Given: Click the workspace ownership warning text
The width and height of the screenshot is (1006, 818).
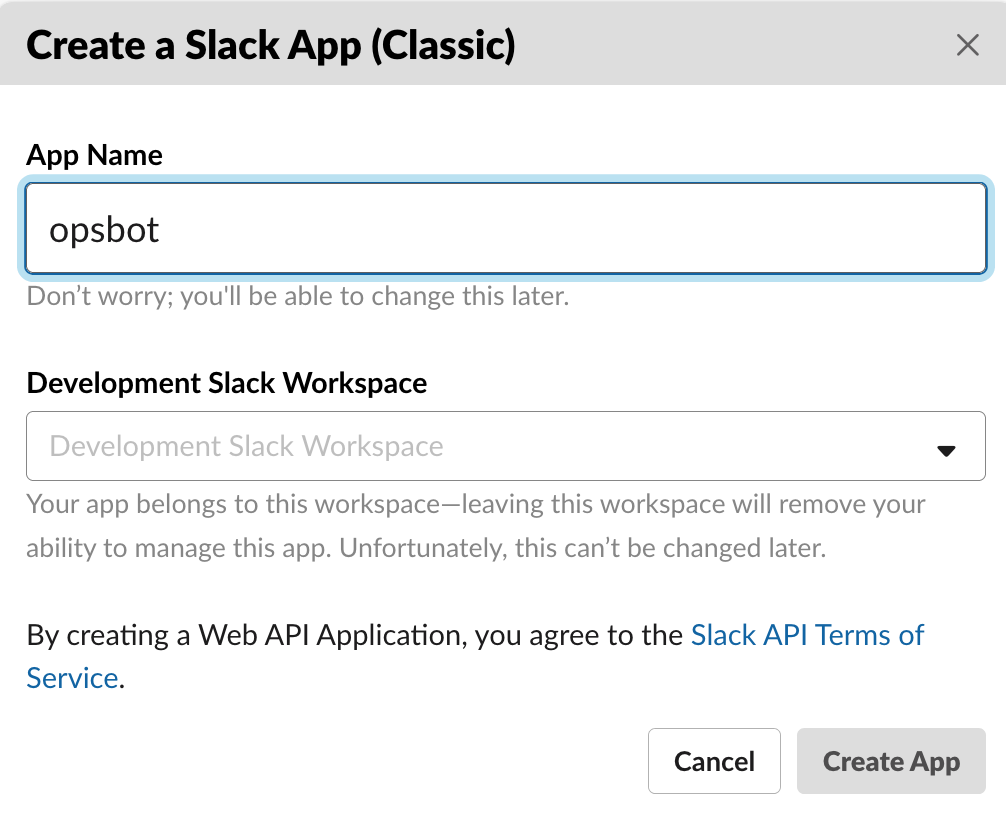Looking at the screenshot, I should click(x=475, y=504).
